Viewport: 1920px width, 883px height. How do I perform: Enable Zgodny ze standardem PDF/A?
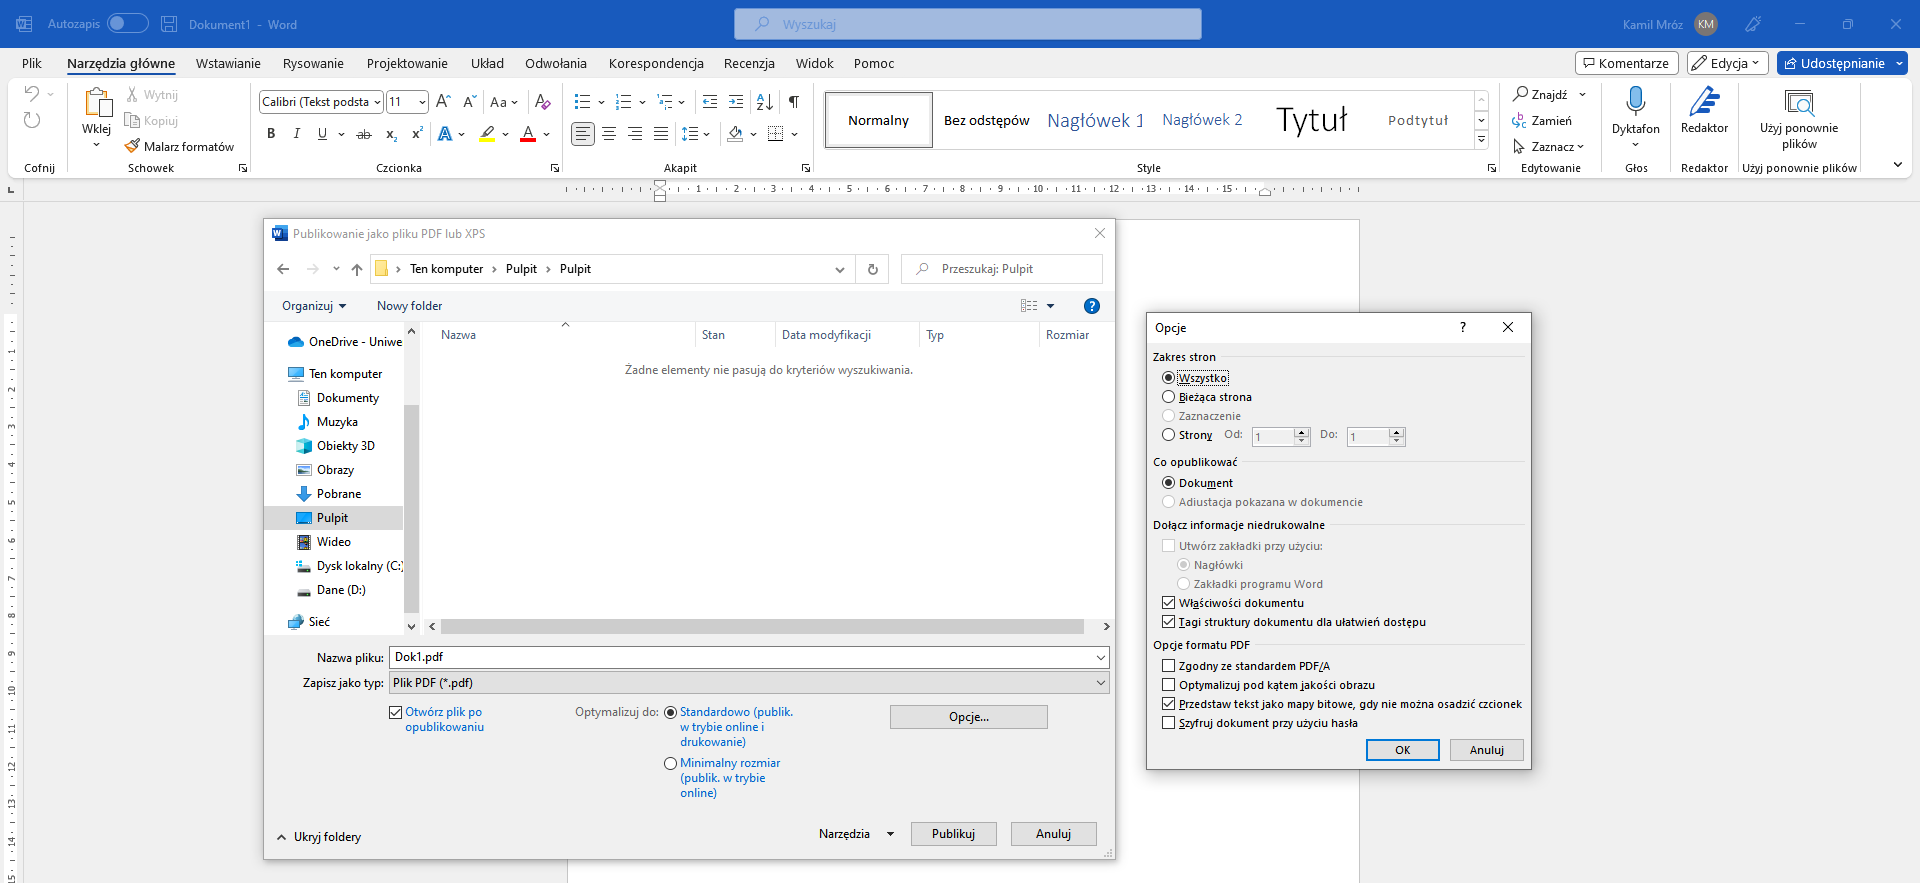tap(1168, 666)
